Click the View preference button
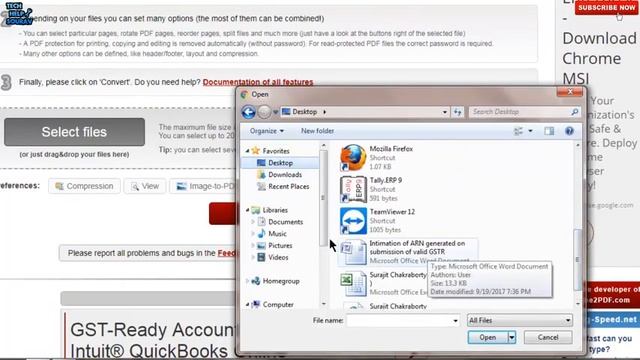 145,186
